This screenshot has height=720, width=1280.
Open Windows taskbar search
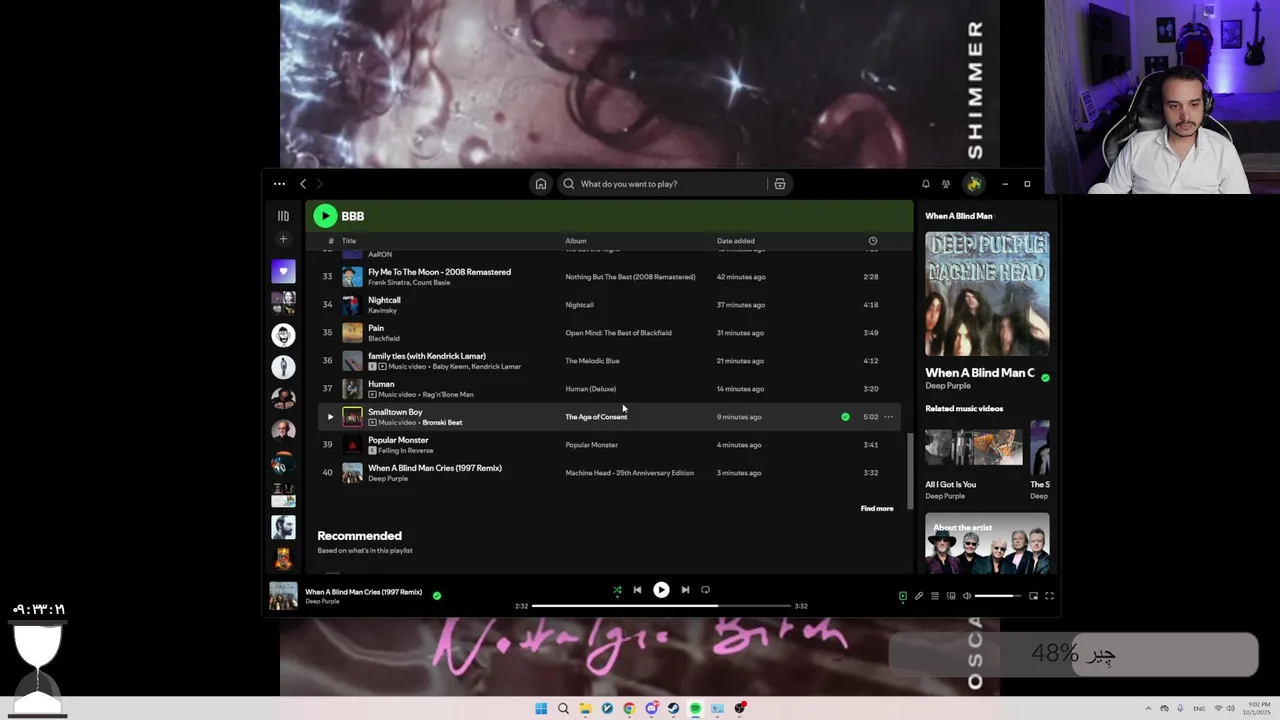coord(563,708)
